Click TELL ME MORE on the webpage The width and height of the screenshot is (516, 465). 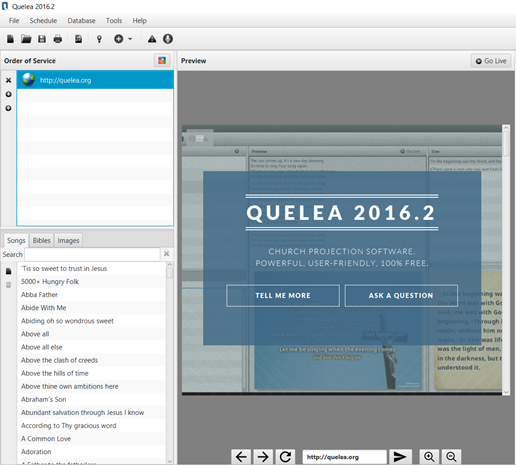pos(283,295)
